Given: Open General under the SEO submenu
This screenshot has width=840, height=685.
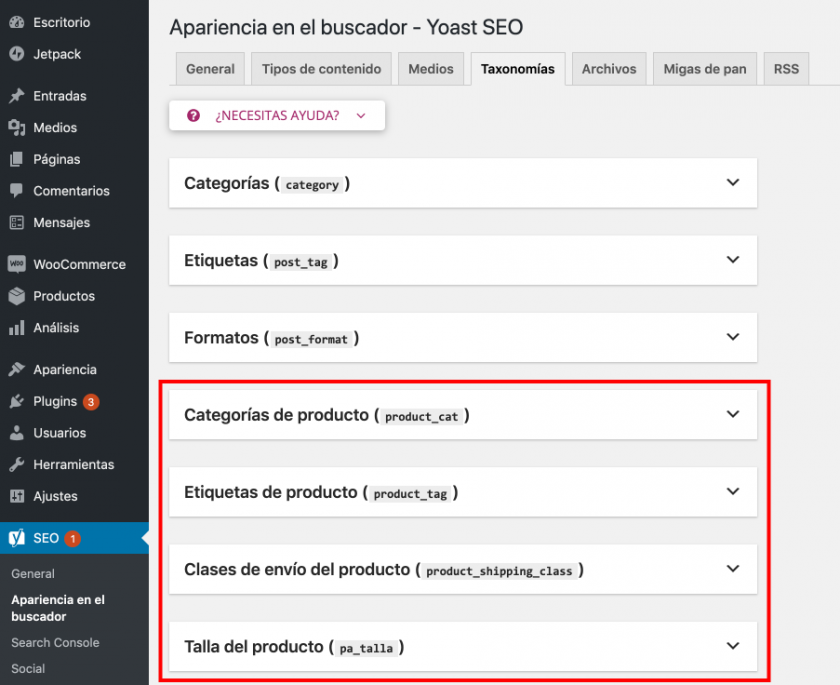Looking at the screenshot, I should pyautogui.click(x=33, y=574).
